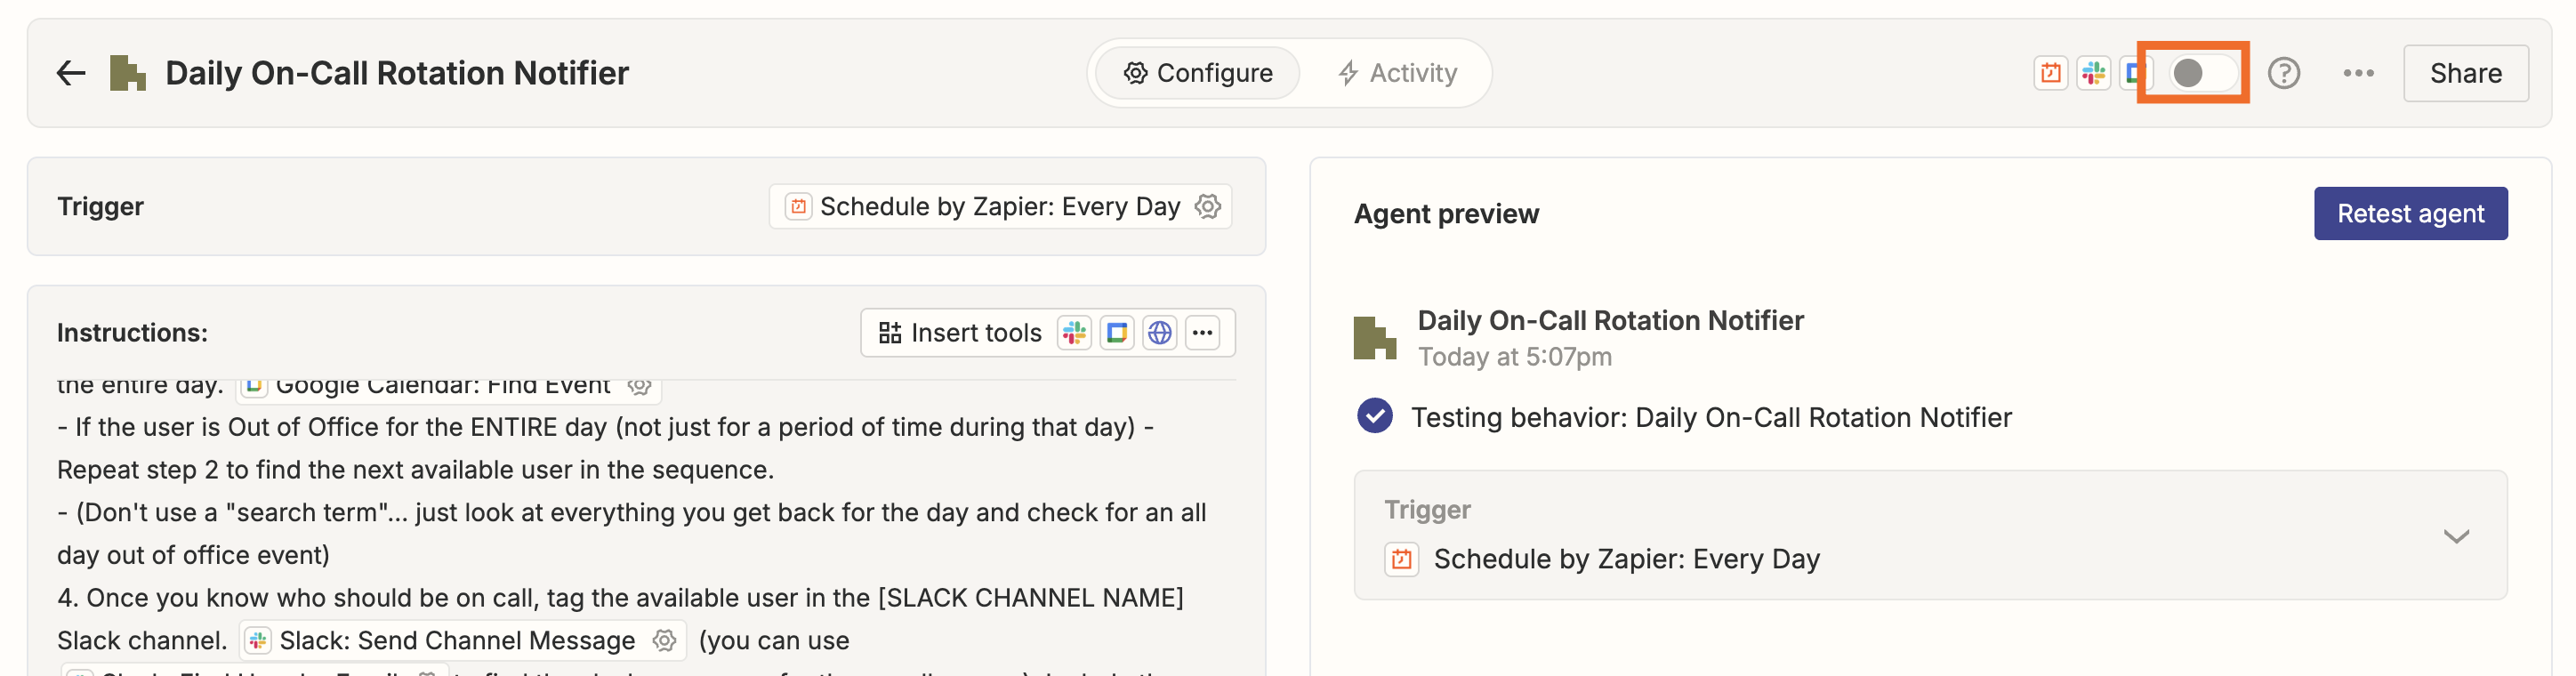2576x676 pixels.
Task: Click 'Testing behavior: Daily On-Call Rotation Notifier' text
Action: pyautogui.click(x=1711, y=417)
